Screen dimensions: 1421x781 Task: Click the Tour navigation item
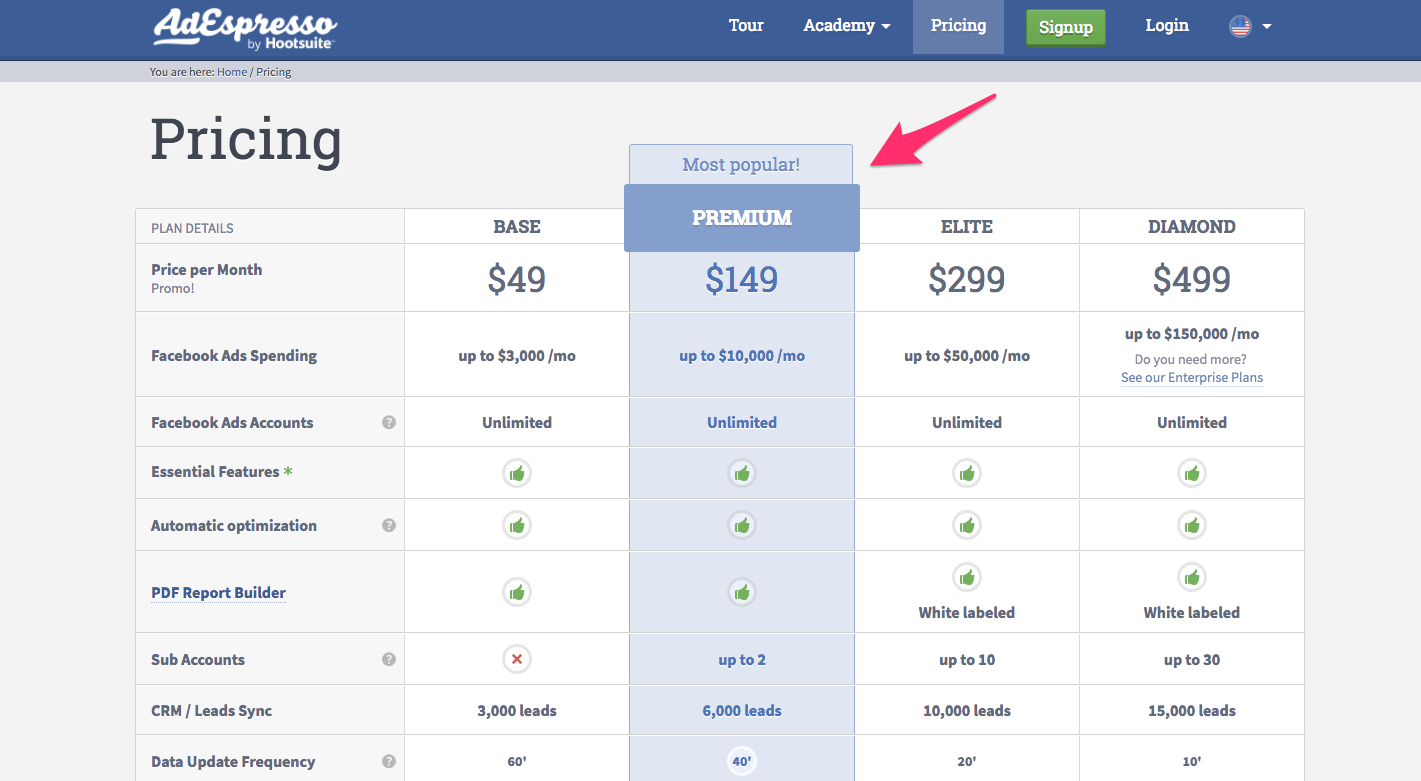[x=746, y=26]
